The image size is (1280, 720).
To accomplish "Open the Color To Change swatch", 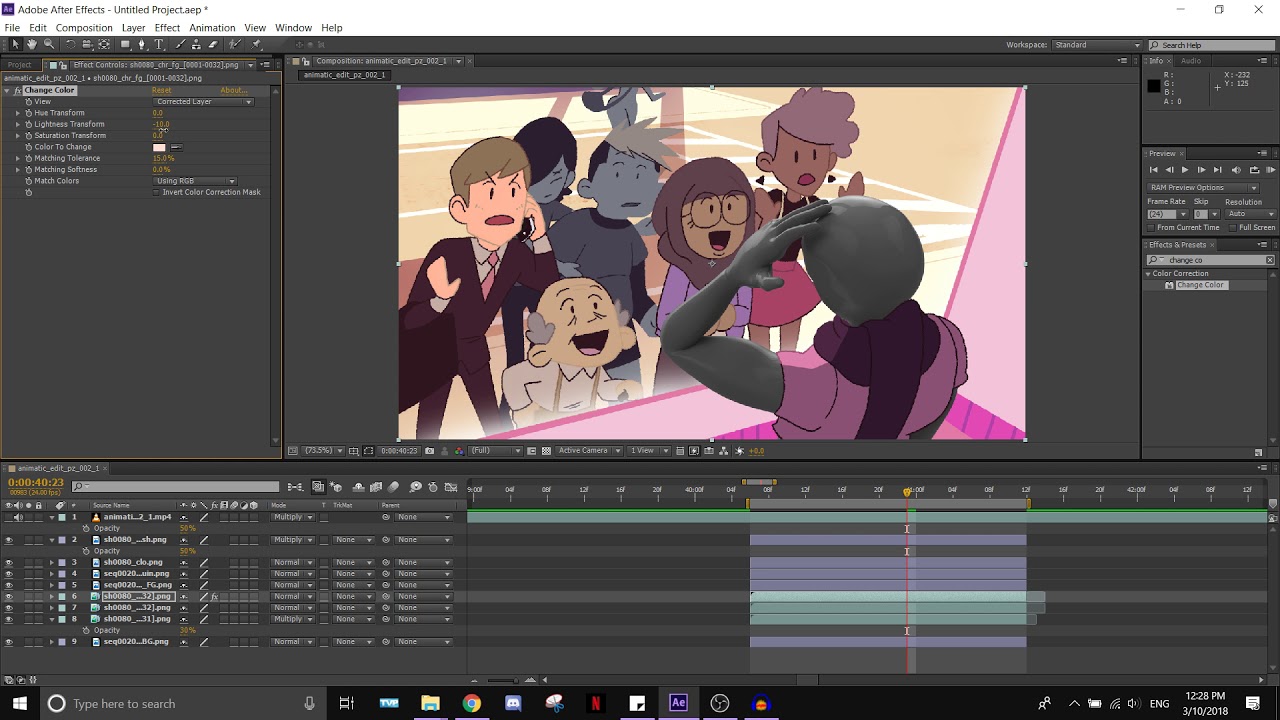I will coord(159,147).
